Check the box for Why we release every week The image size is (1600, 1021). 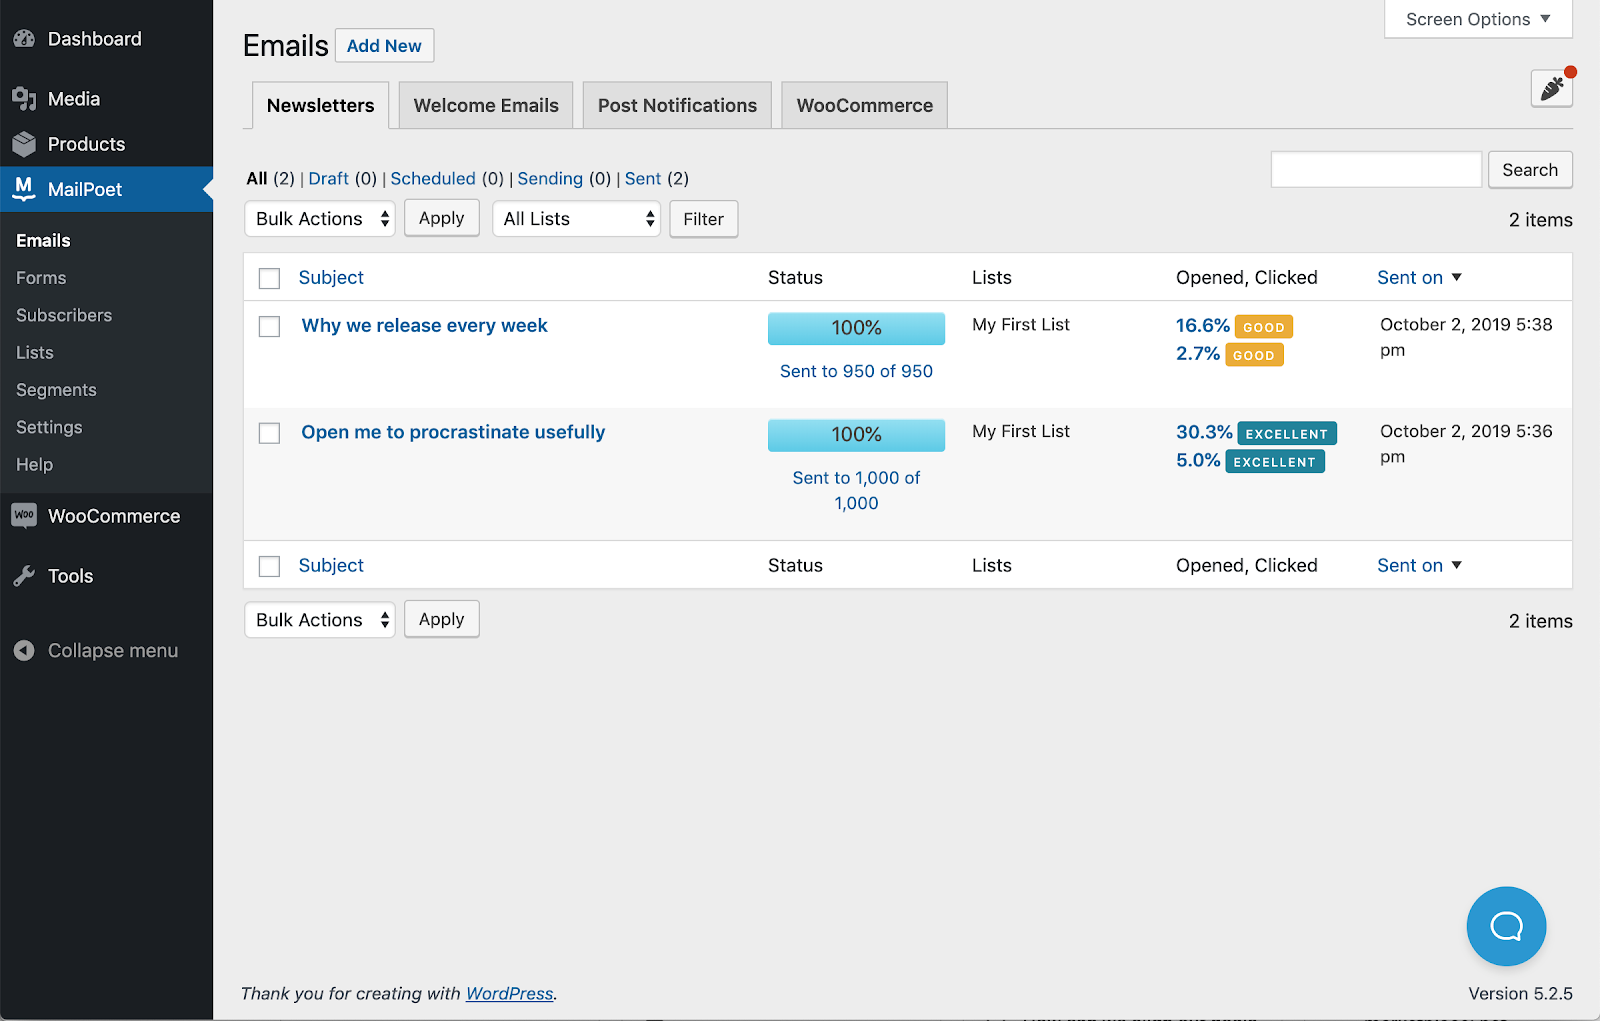pos(269,326)
